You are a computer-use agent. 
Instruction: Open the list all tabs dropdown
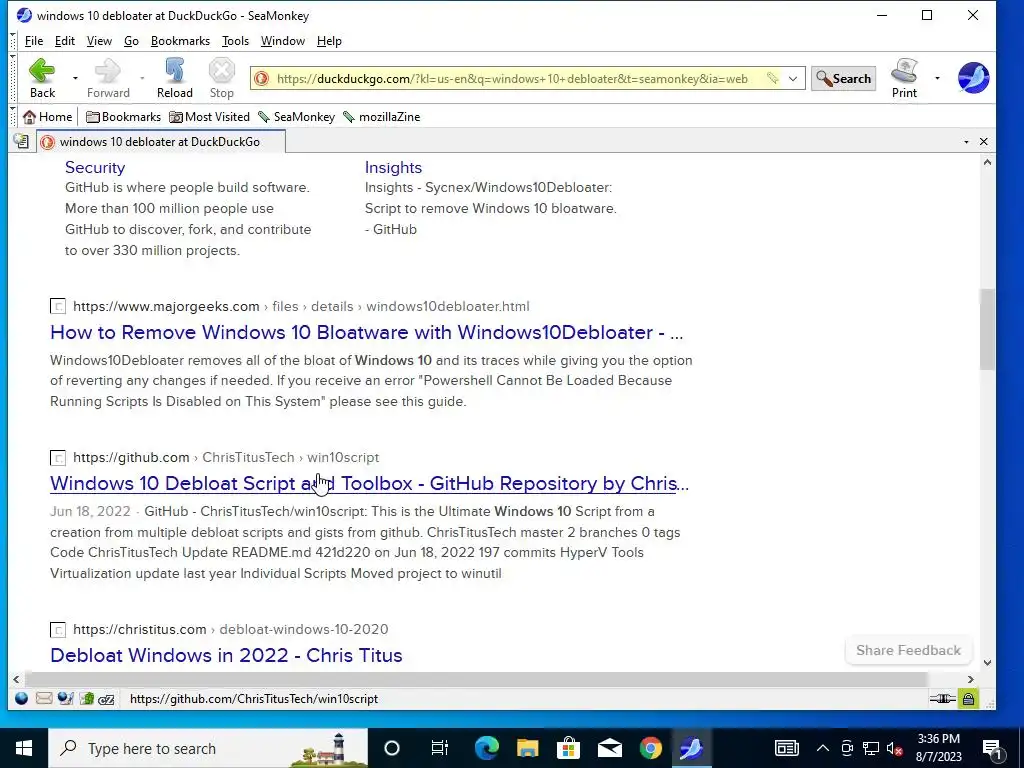966,142
